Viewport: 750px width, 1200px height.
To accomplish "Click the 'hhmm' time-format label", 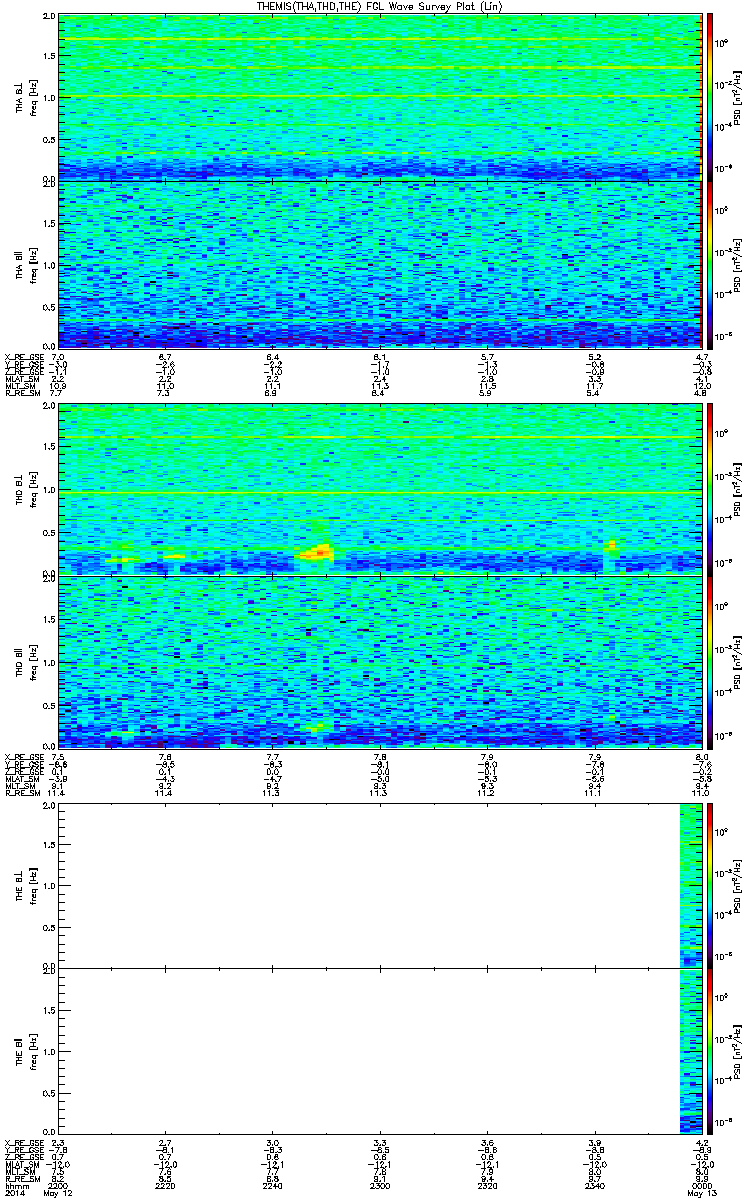I will pyautogui.click(x=15, y=1186).
